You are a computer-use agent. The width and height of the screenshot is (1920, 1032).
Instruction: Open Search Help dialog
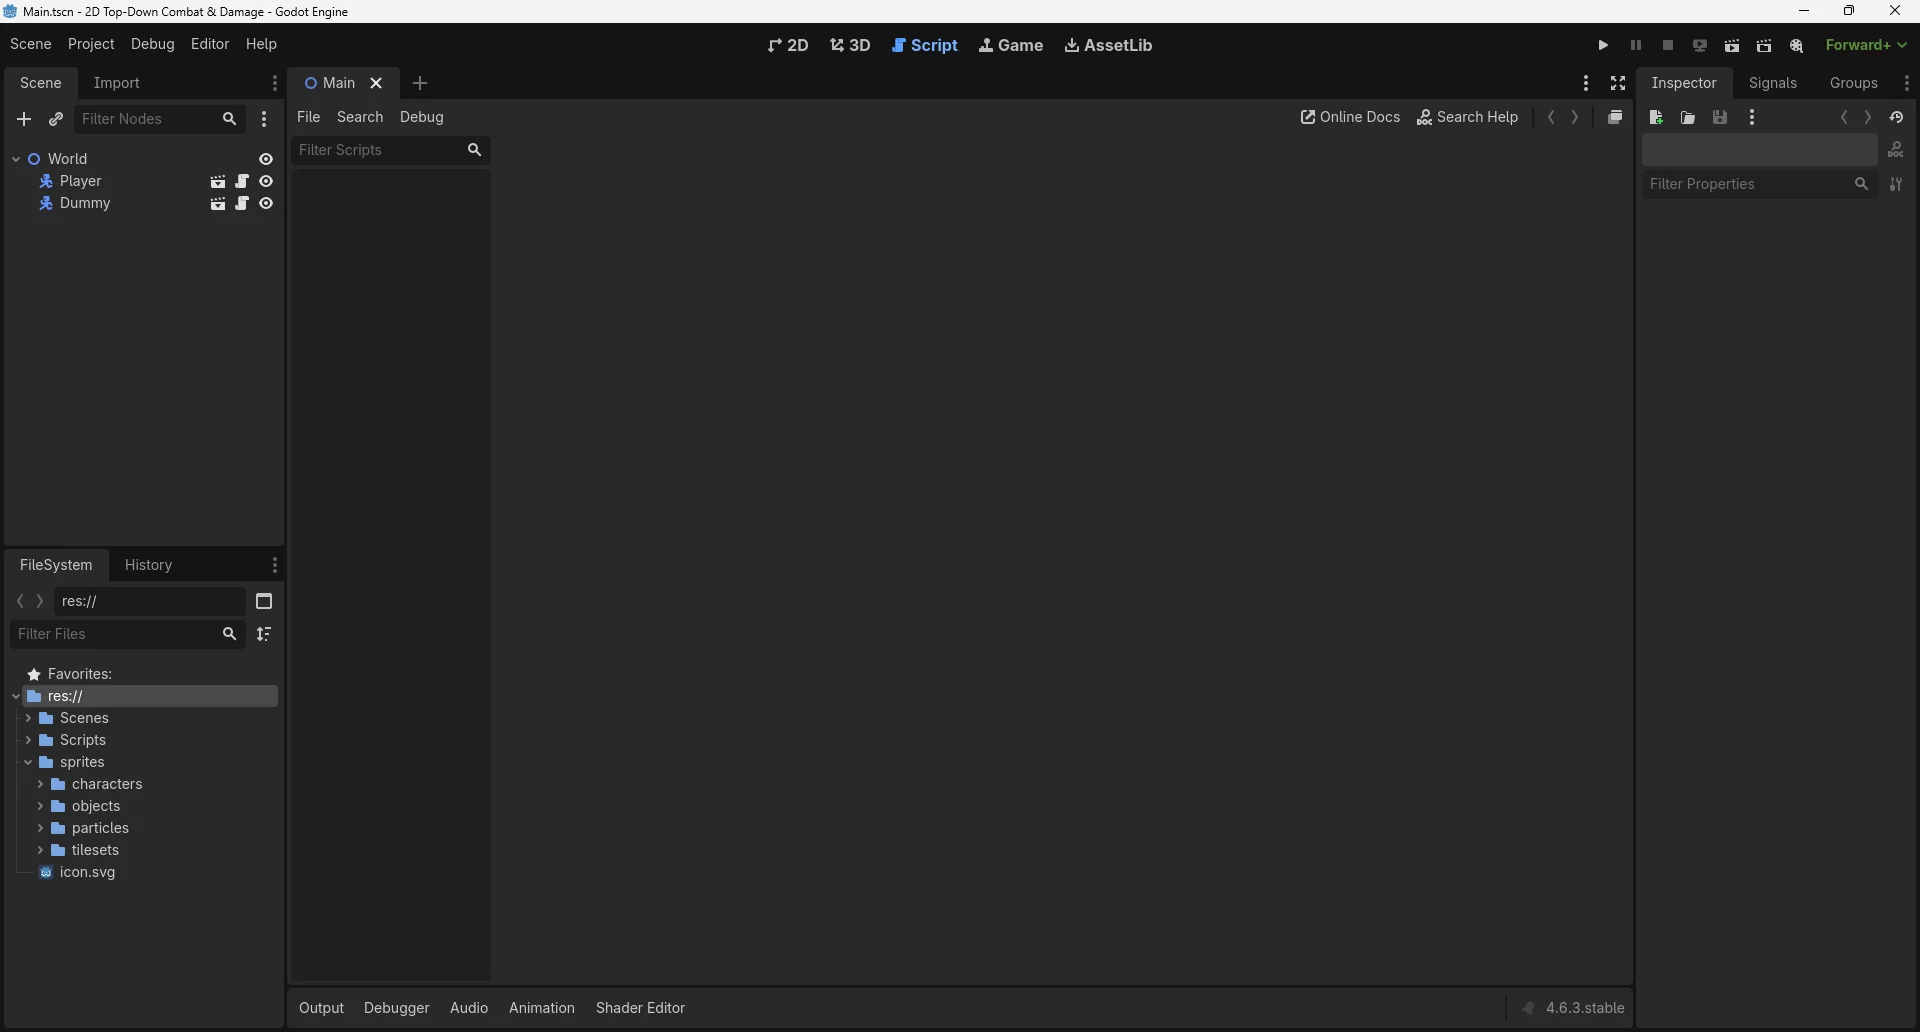(x=1468, y=117)
